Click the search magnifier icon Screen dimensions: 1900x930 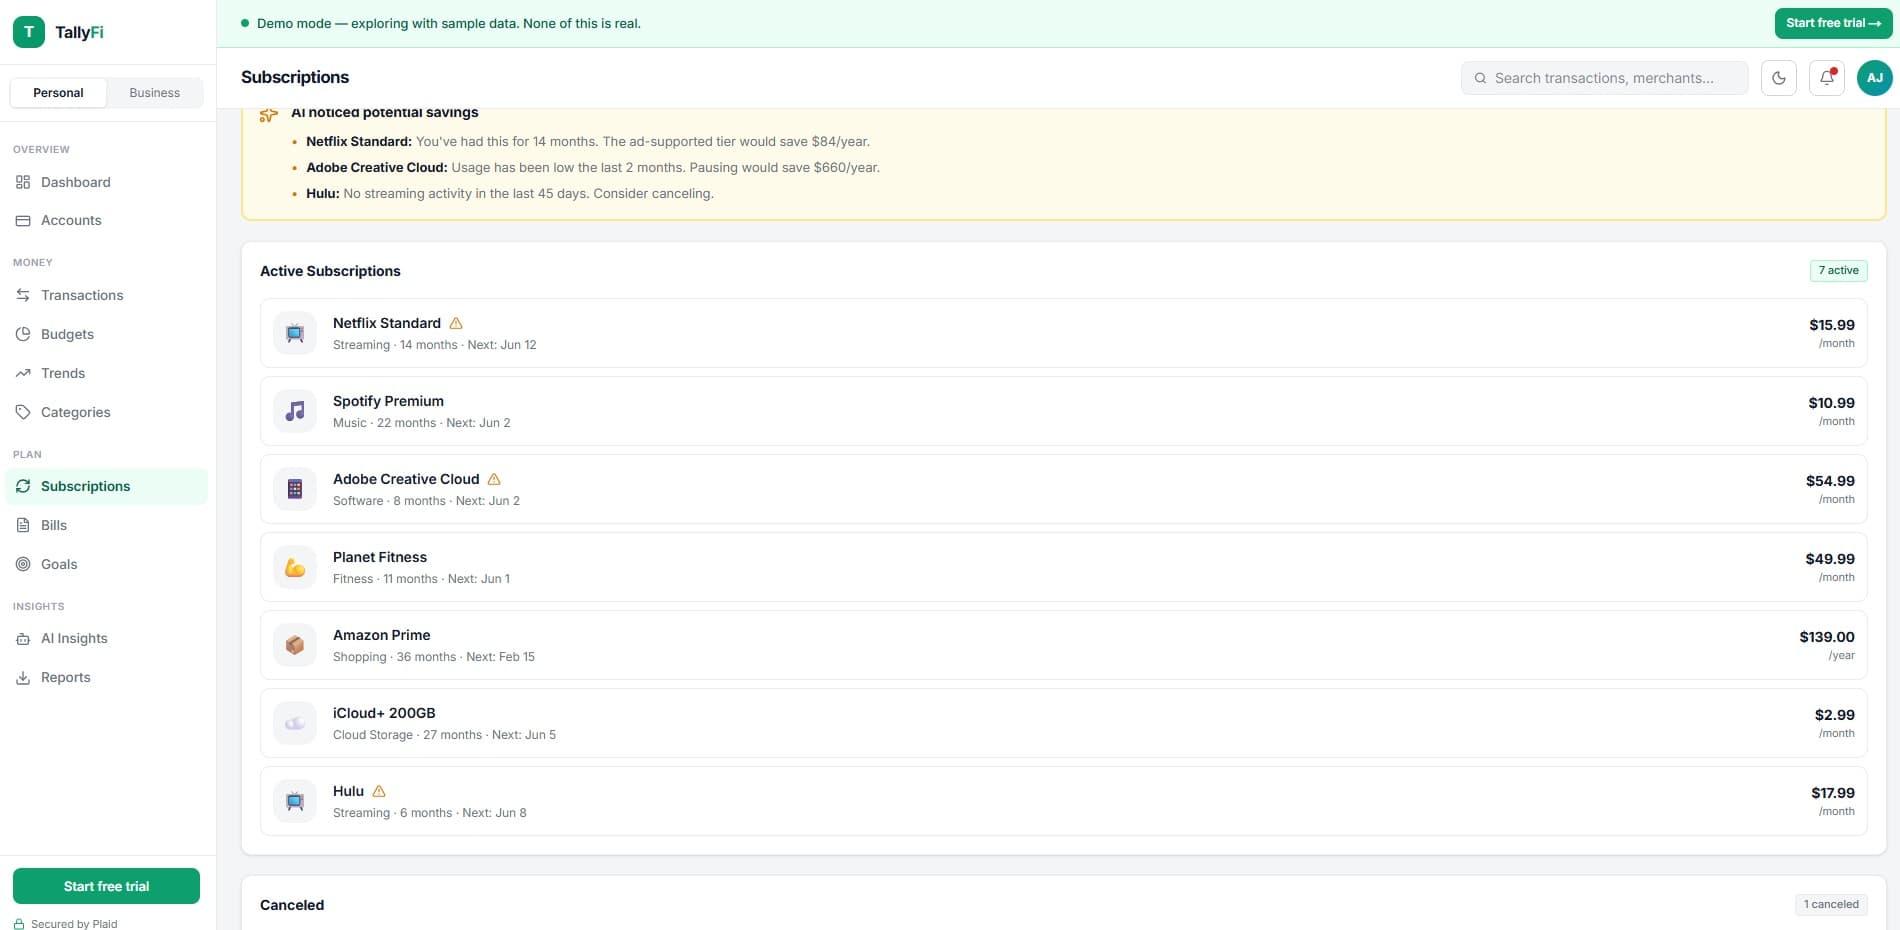(1480, 78)
